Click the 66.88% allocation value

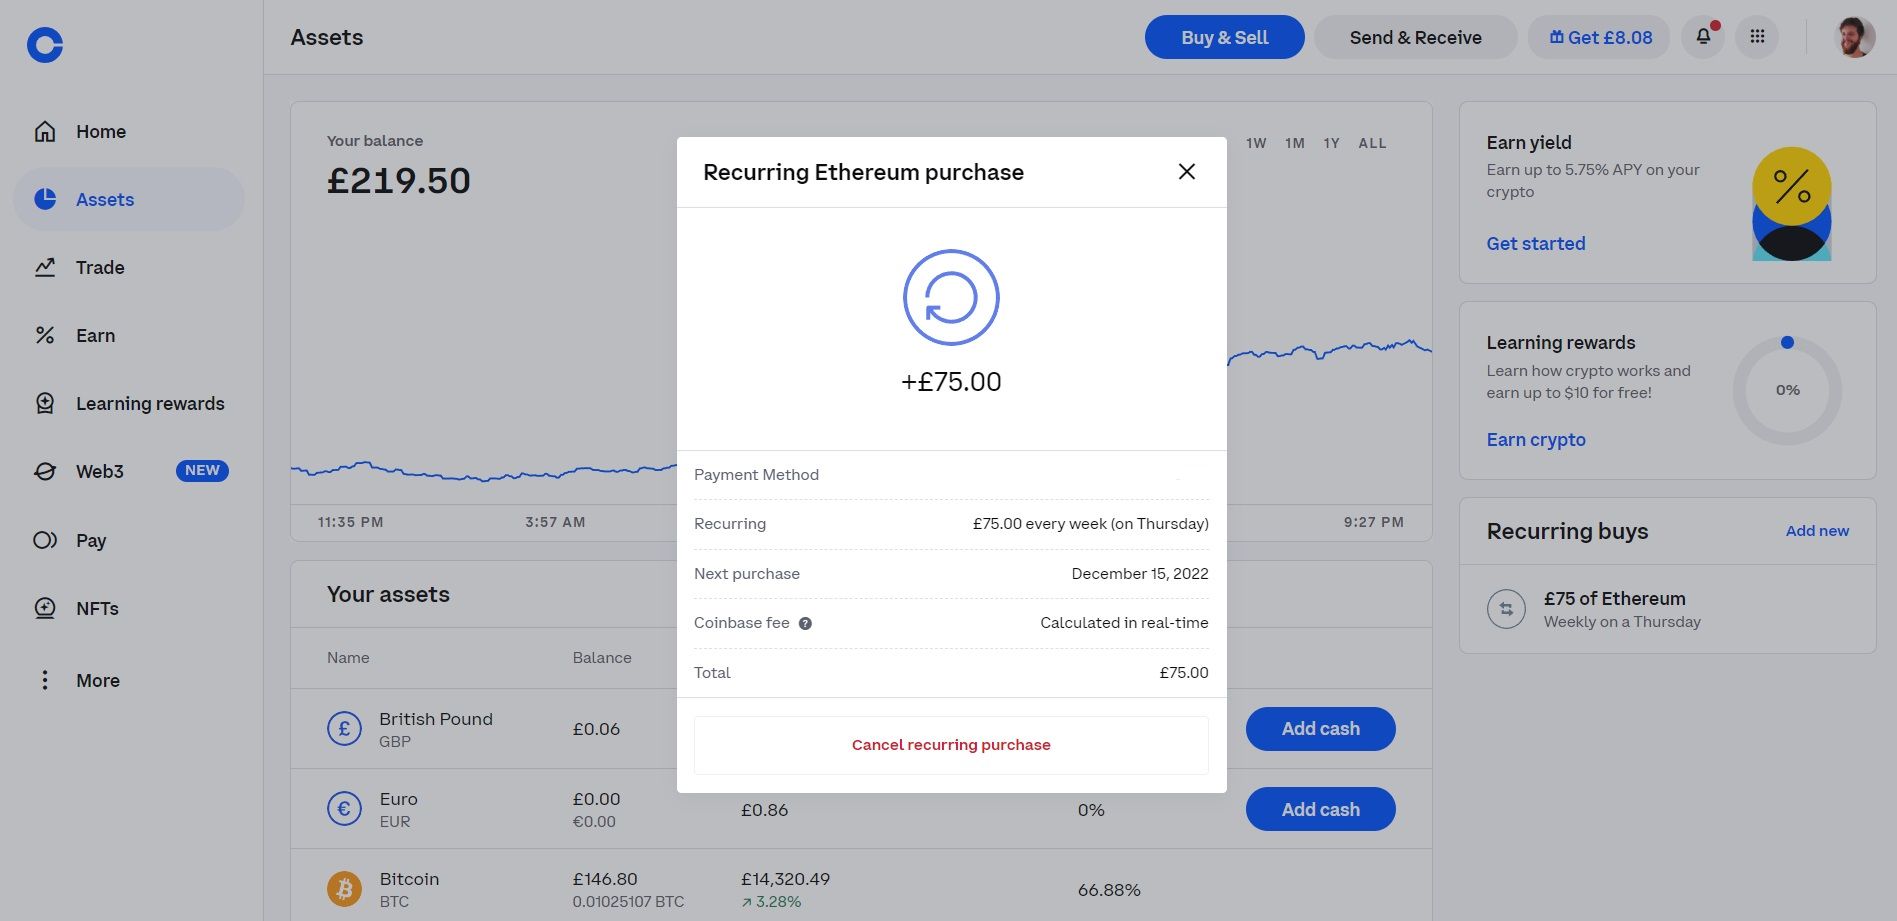(1109, 889)
